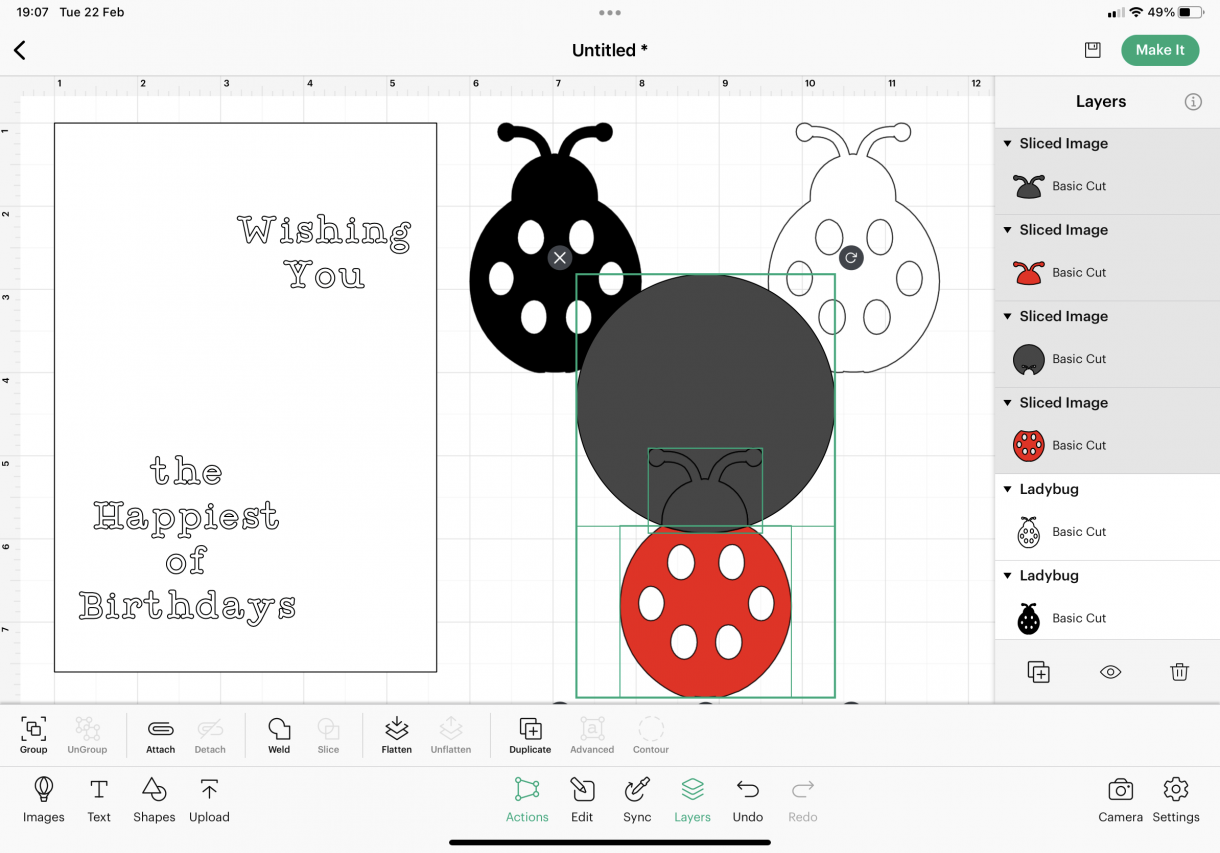Viewport: 1220px width, 853px height.
Task: Click the Redo button
Action: tap(803, 800)
